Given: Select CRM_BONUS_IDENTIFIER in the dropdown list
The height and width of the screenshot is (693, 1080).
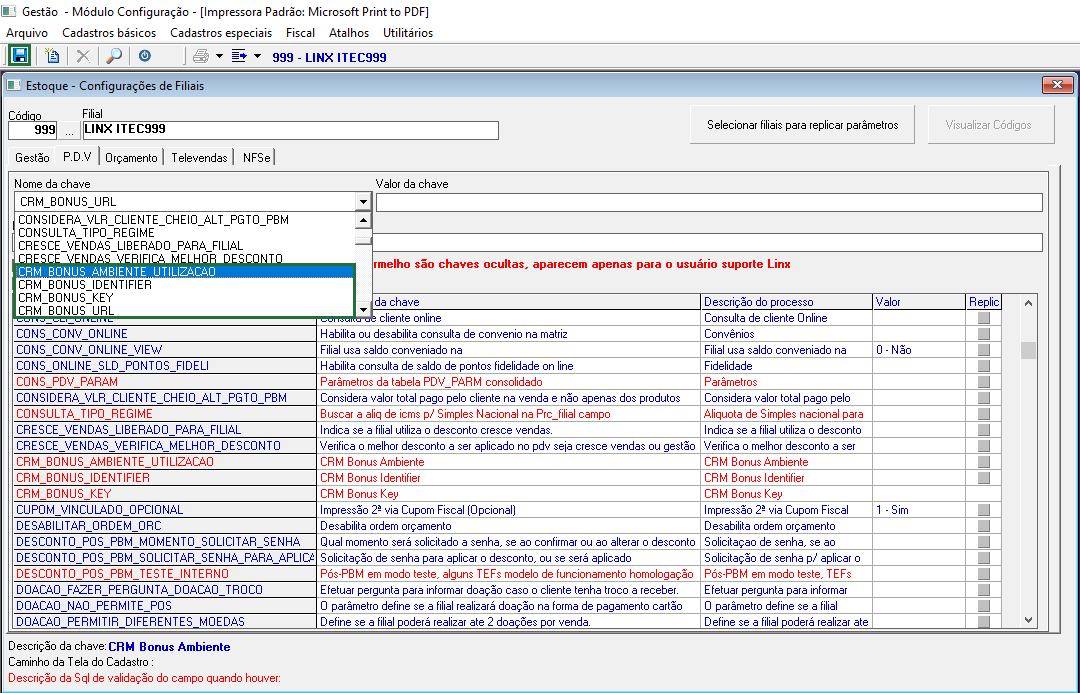Looking at the screenshot, I should (x=85, y=285).
